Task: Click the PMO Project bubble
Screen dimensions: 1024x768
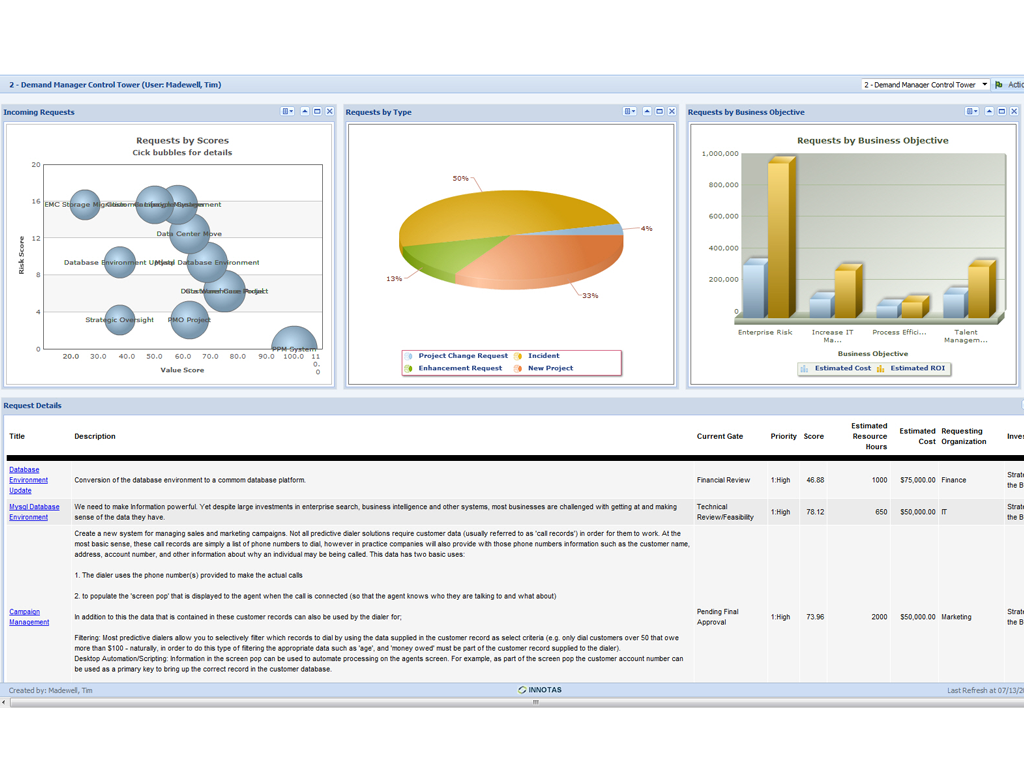Action: click(189, 320)
